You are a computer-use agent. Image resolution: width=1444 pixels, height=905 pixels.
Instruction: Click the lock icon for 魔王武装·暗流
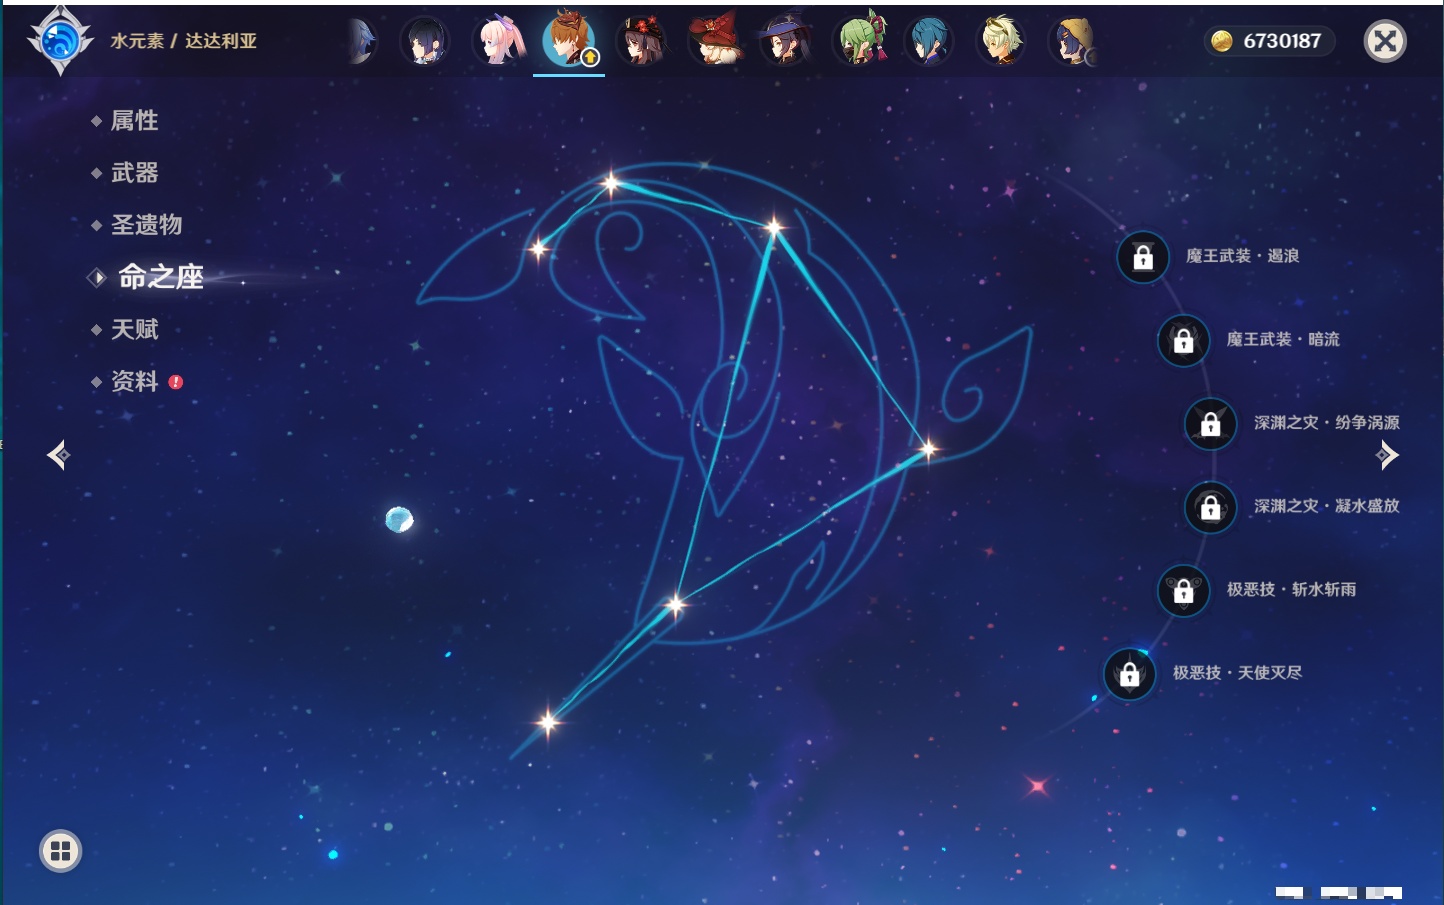(1183, 340)
